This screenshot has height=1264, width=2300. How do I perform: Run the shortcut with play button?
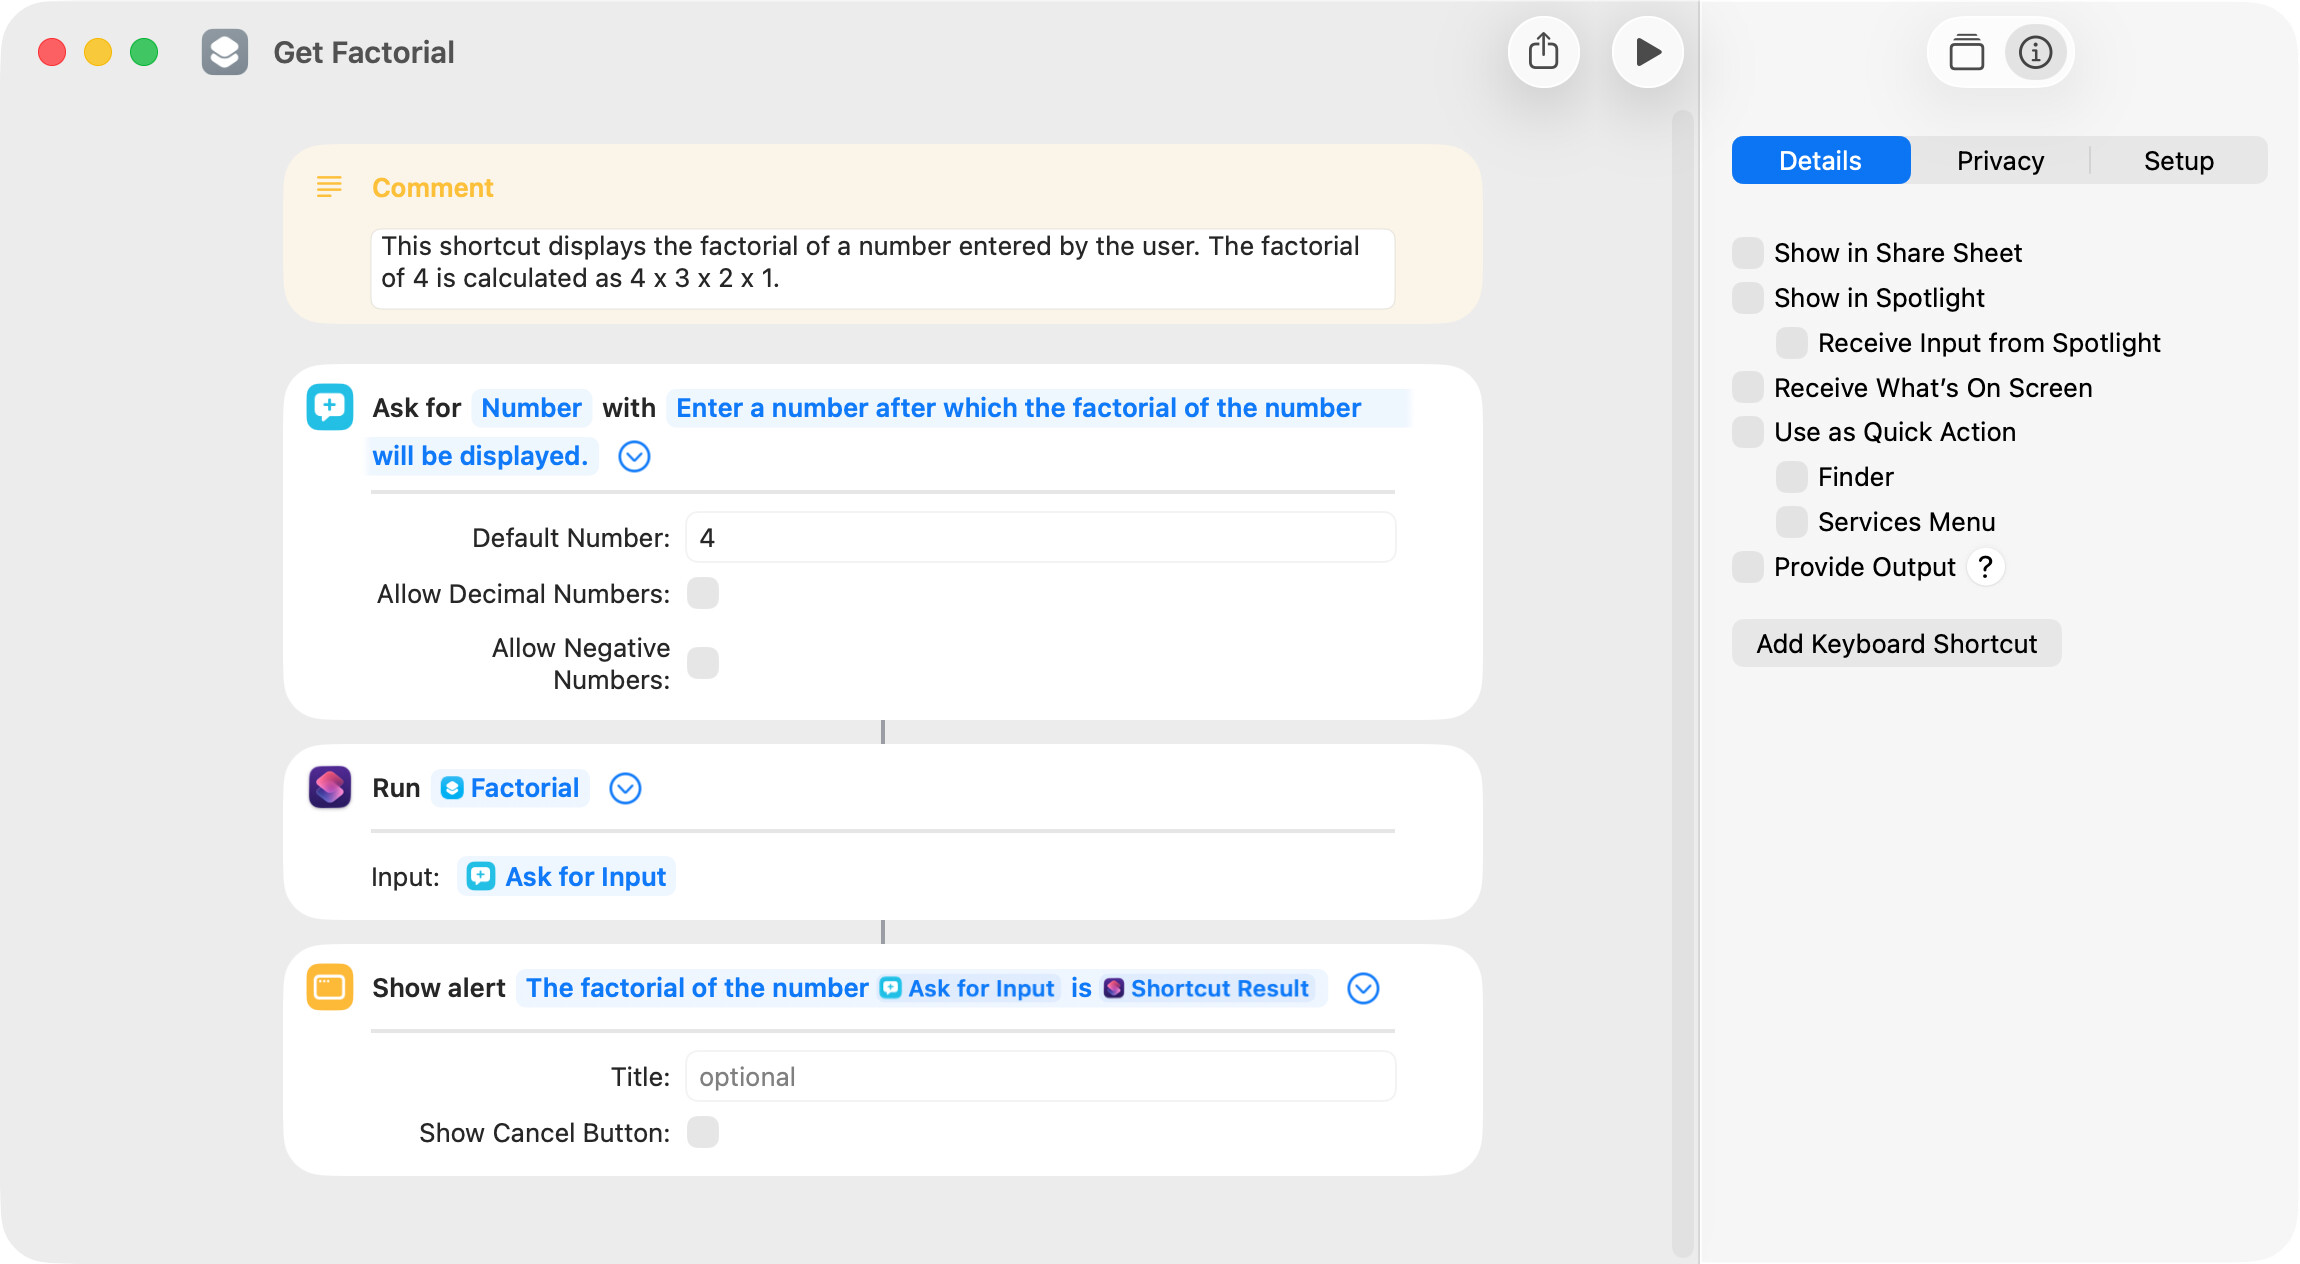pyautogui.click(x=1647, y=52)
